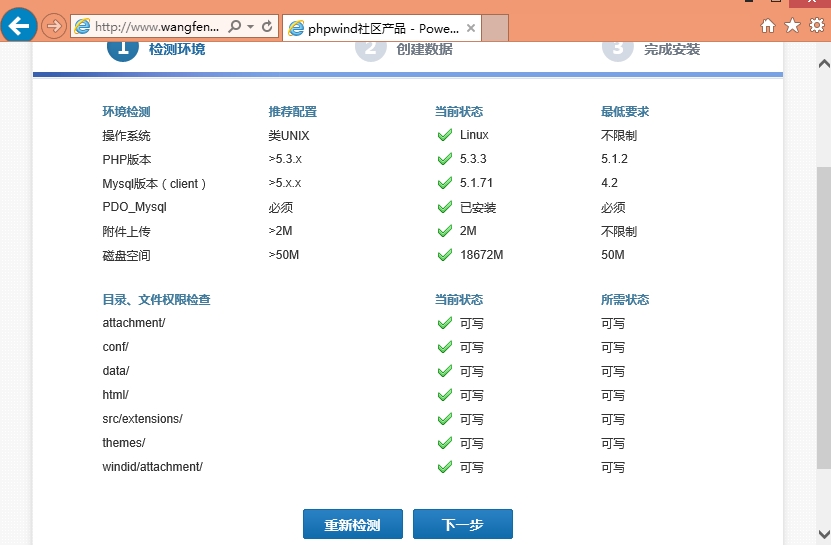The height and width of the screenshot is (545, 831).
Task: Click step 3 完成安装 indicator
Action: tap(651, 49)
